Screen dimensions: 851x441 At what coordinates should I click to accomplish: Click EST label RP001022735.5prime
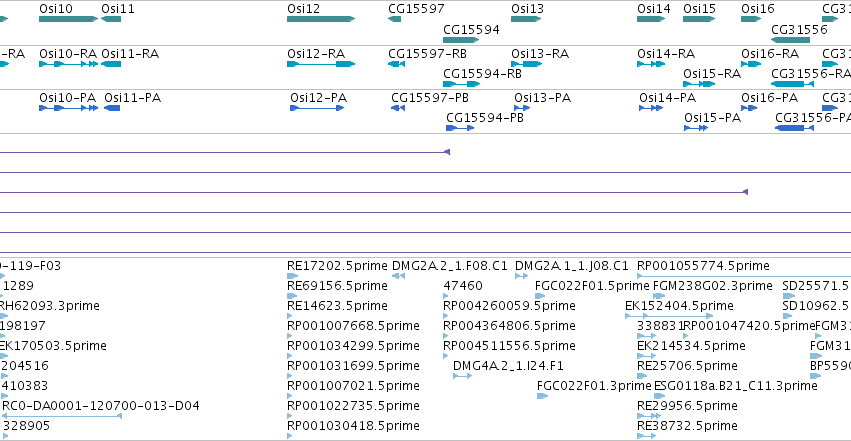point(353,406)
